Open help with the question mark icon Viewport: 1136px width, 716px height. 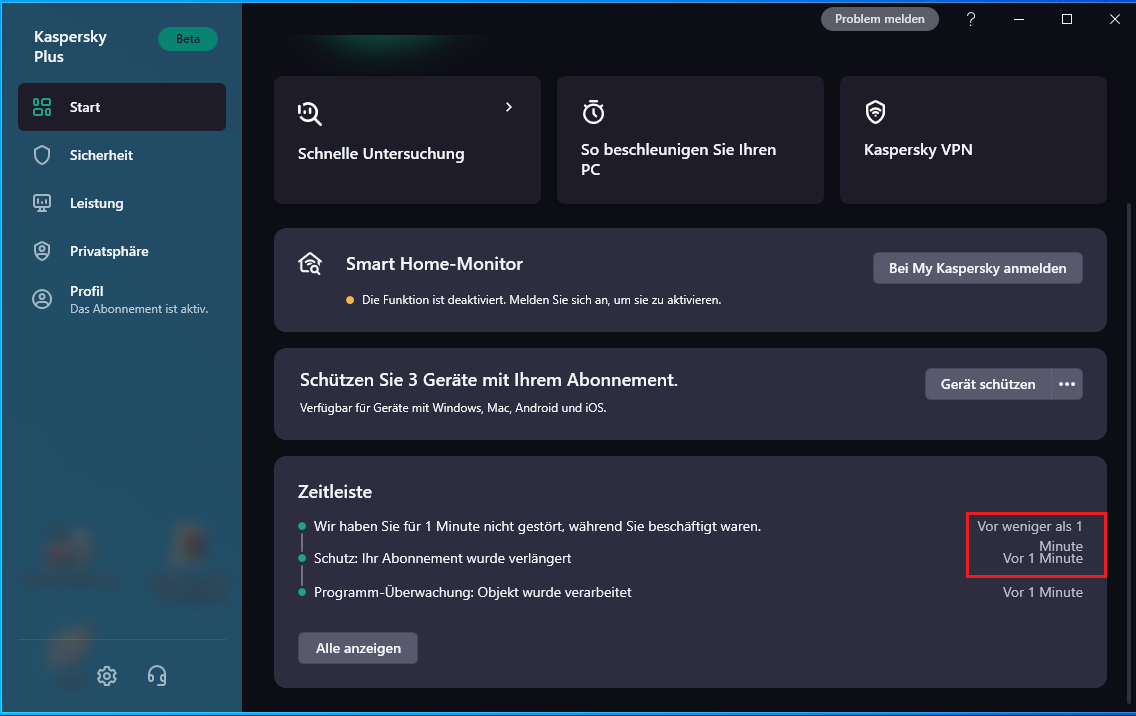coord(971,20)
